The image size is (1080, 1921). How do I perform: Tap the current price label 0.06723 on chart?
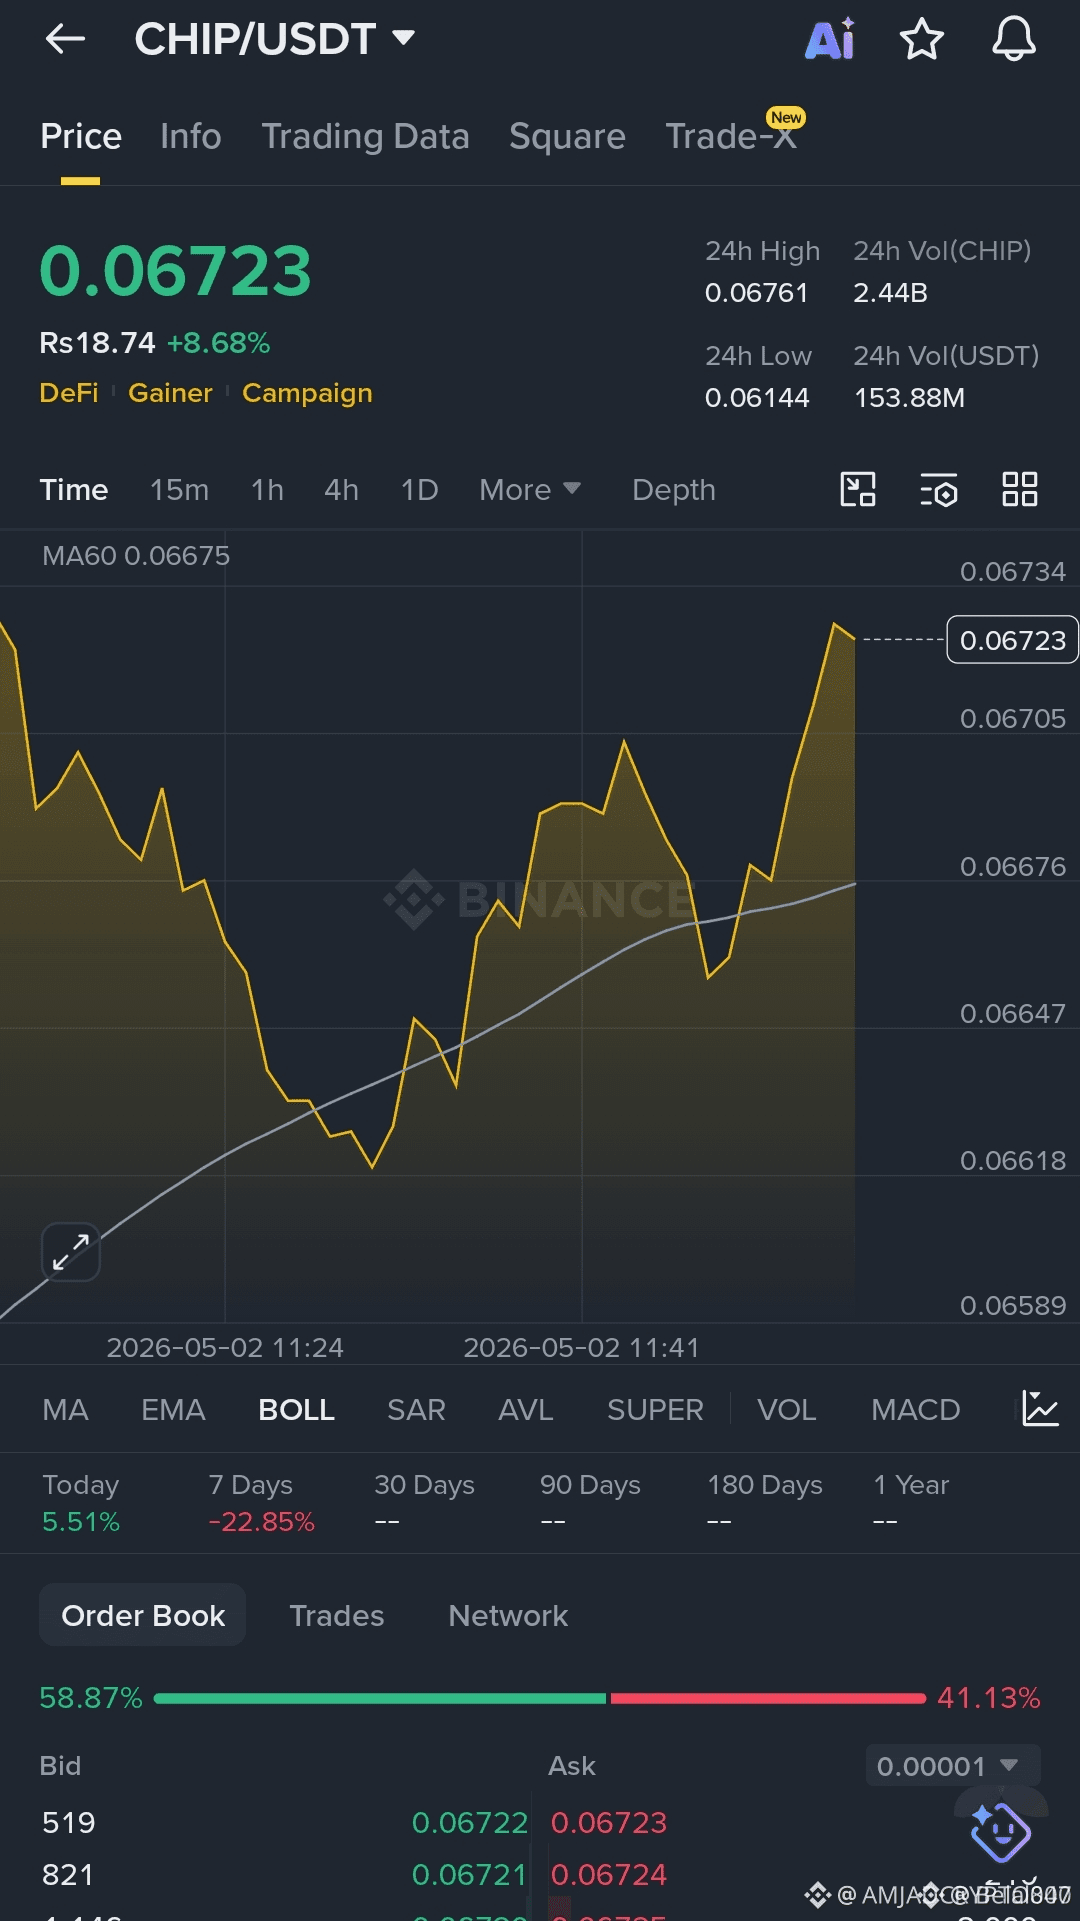point(1012,640)
